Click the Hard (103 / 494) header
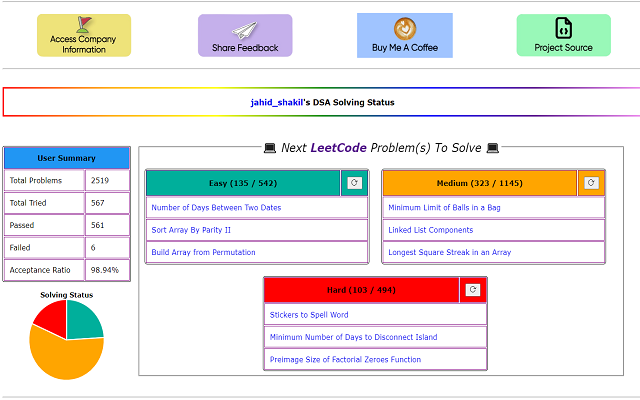 pyautogui.click(x=361, y=290)
